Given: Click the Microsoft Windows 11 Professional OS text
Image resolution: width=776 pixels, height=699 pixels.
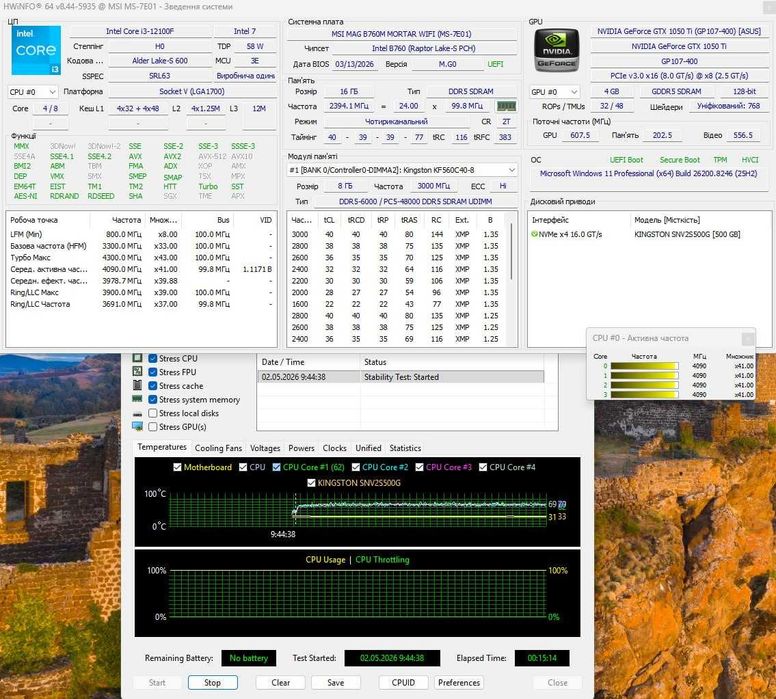Looking at the screenshot, I should click(648, 174).
